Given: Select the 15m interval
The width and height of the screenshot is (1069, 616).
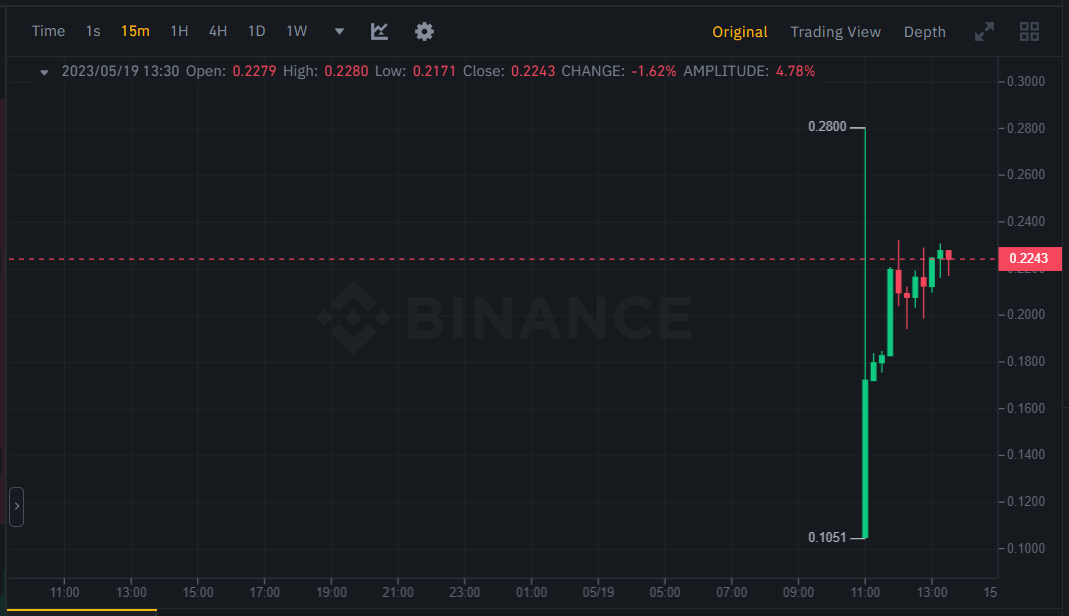Looking at the screenshot, I should (135, 31).
